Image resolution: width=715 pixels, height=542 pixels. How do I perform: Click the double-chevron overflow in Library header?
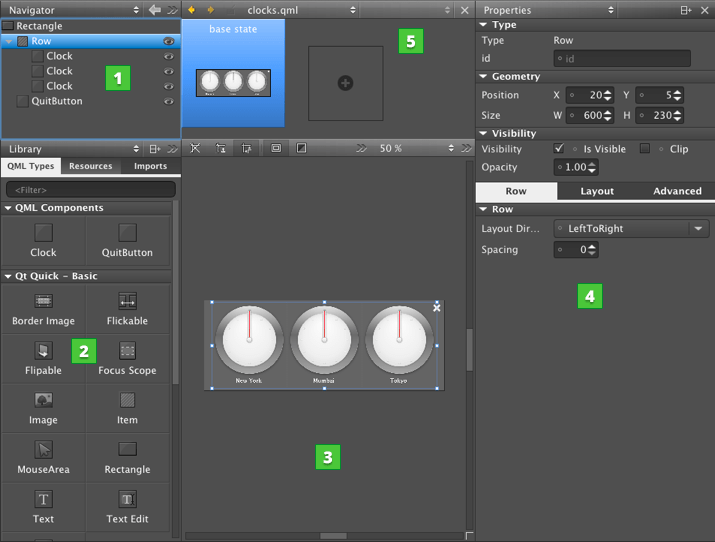(172, 149)
